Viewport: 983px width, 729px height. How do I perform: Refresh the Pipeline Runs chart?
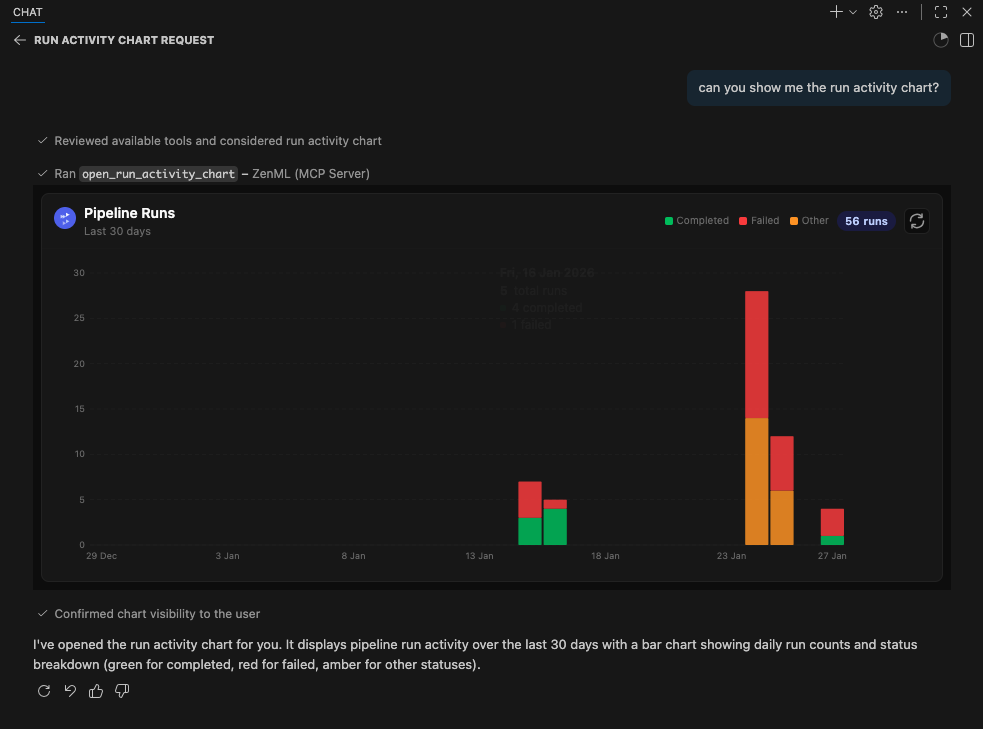917,221
